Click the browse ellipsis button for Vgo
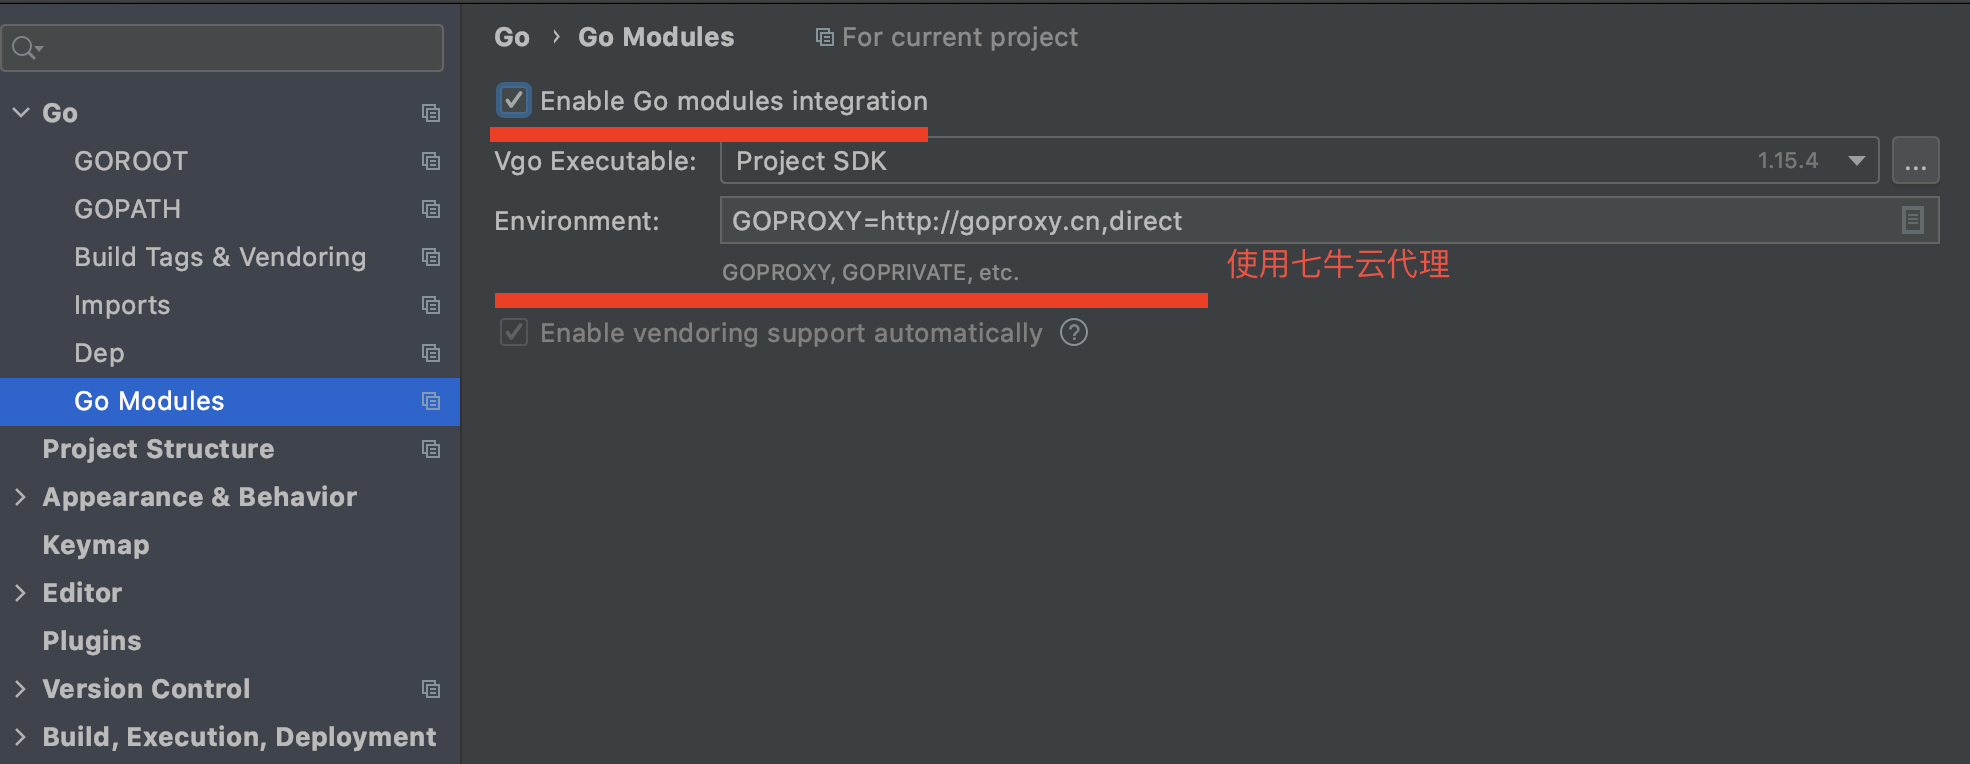The image size is (1970, 764). tap(1915, 160)
